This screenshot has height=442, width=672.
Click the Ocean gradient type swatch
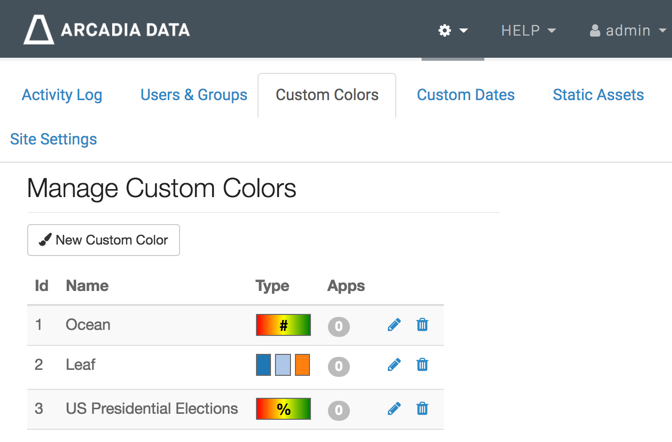pyautogui.click(x=283, y=325)
